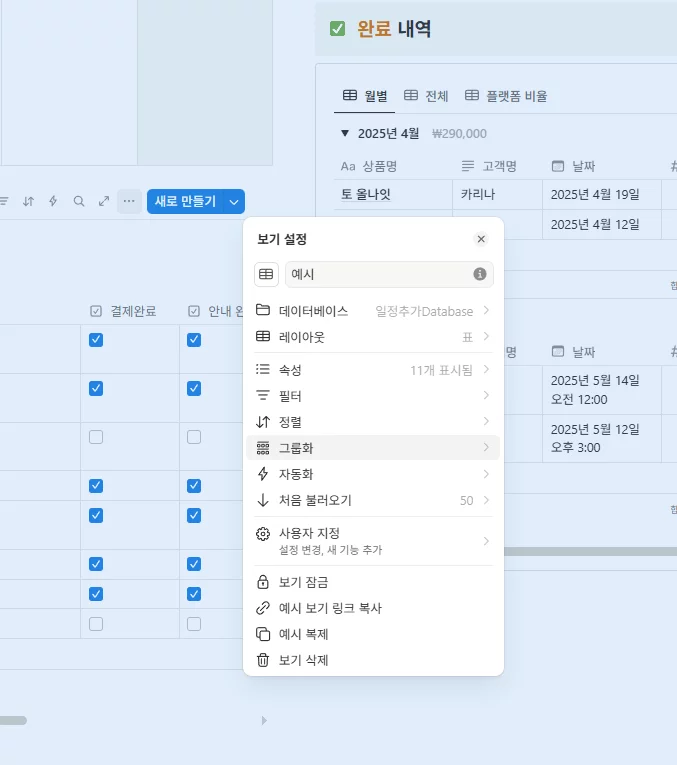Image resolution: width=677 pixels, height=765 pixels.
Task: Click the sort arrows icon in the toolbar
Action: [28, 201]
